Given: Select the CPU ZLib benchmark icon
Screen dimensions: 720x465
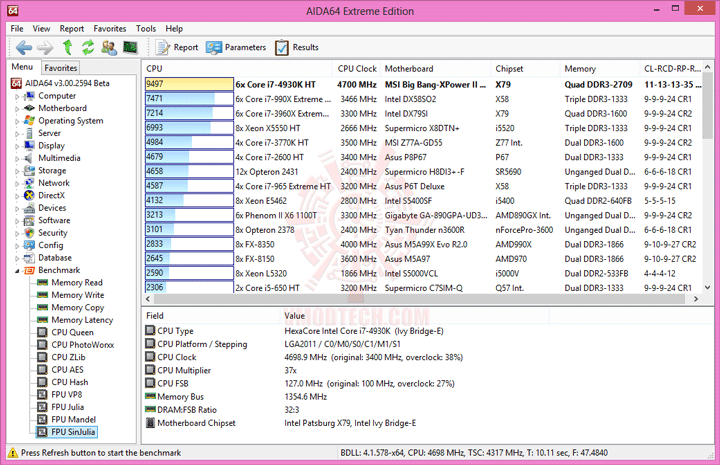Looking at the screenshot, I should (42, 357).
